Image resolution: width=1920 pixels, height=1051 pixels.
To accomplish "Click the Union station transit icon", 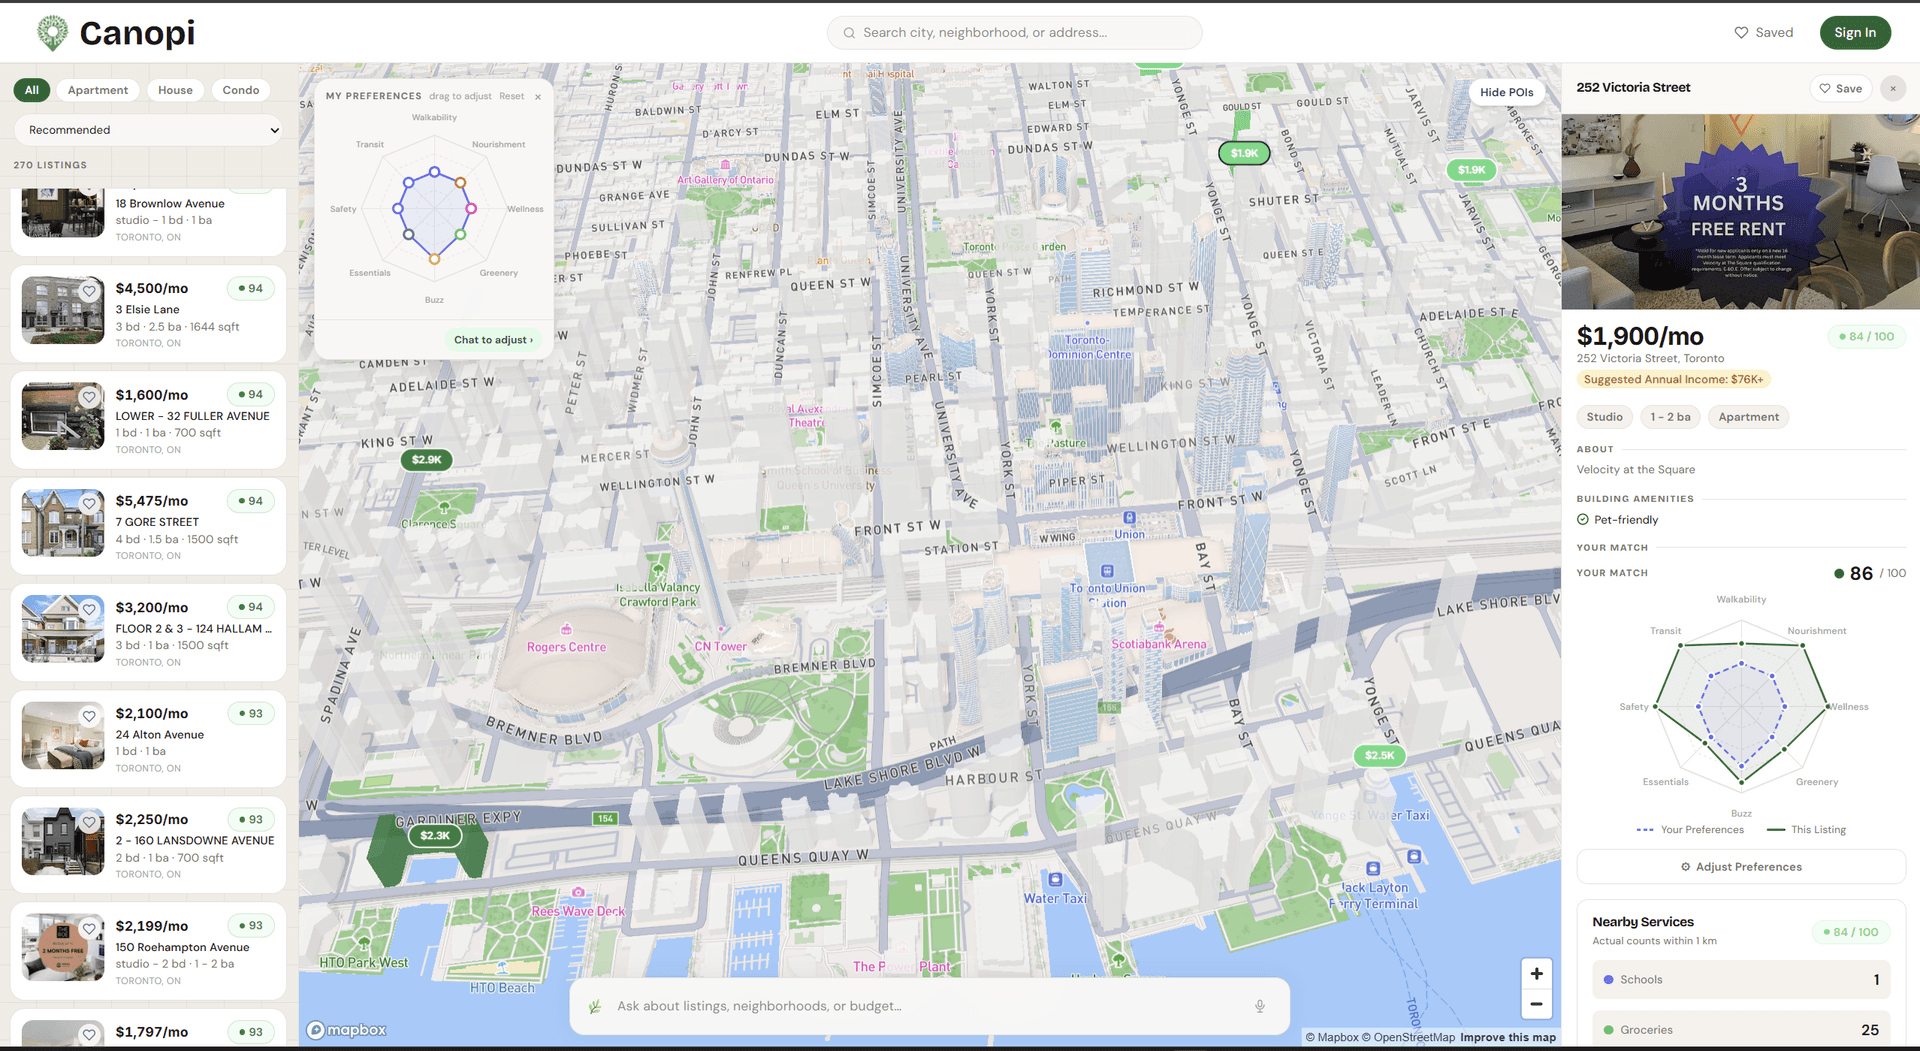I will pyautogui.click(x=1129, y=518).
